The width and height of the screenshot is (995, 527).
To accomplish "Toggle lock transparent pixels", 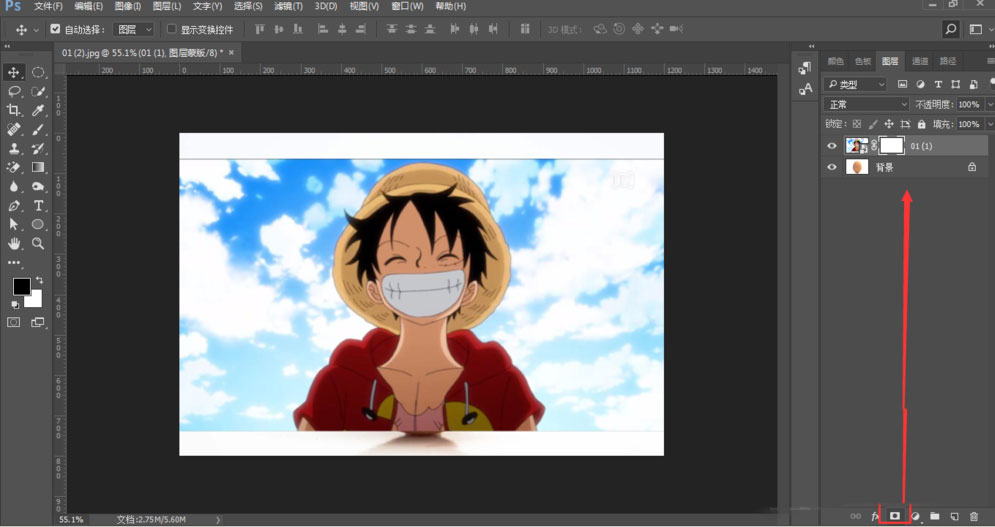I will pyautogui.click(x=857, y=124).
